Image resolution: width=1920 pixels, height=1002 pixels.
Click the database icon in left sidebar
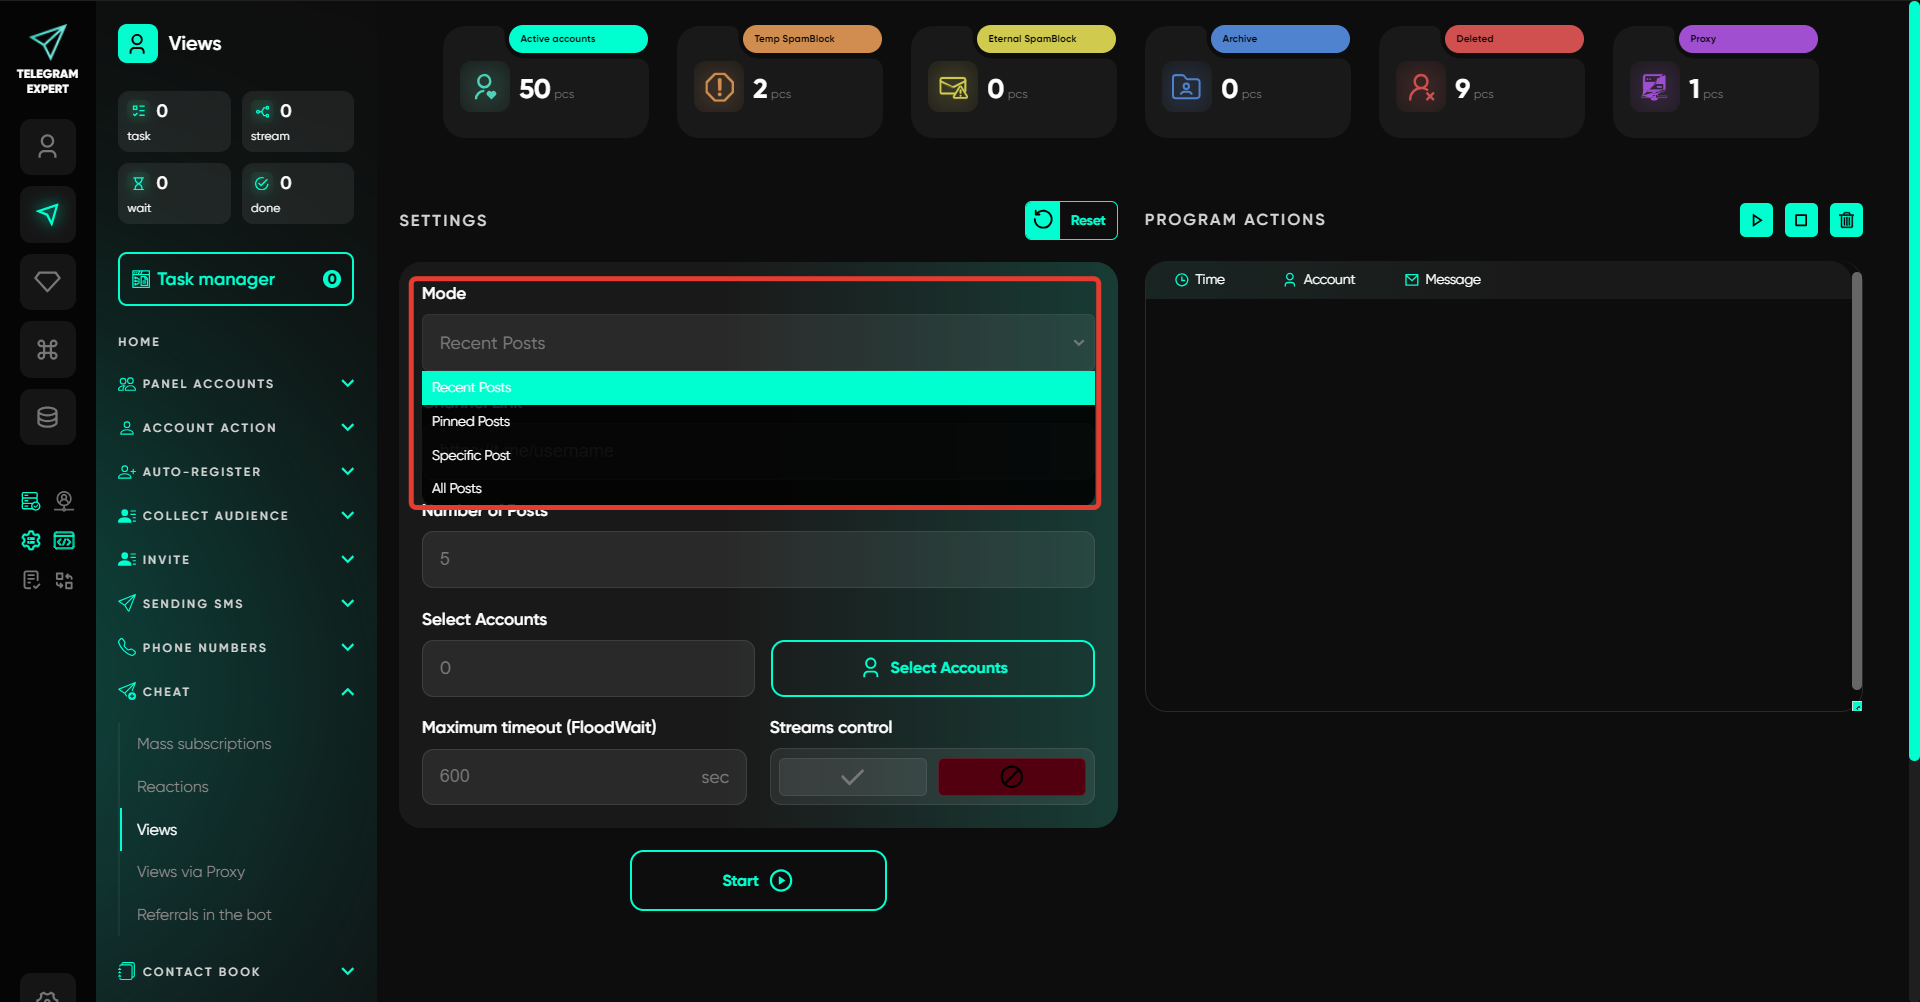(x=47, y=417)
